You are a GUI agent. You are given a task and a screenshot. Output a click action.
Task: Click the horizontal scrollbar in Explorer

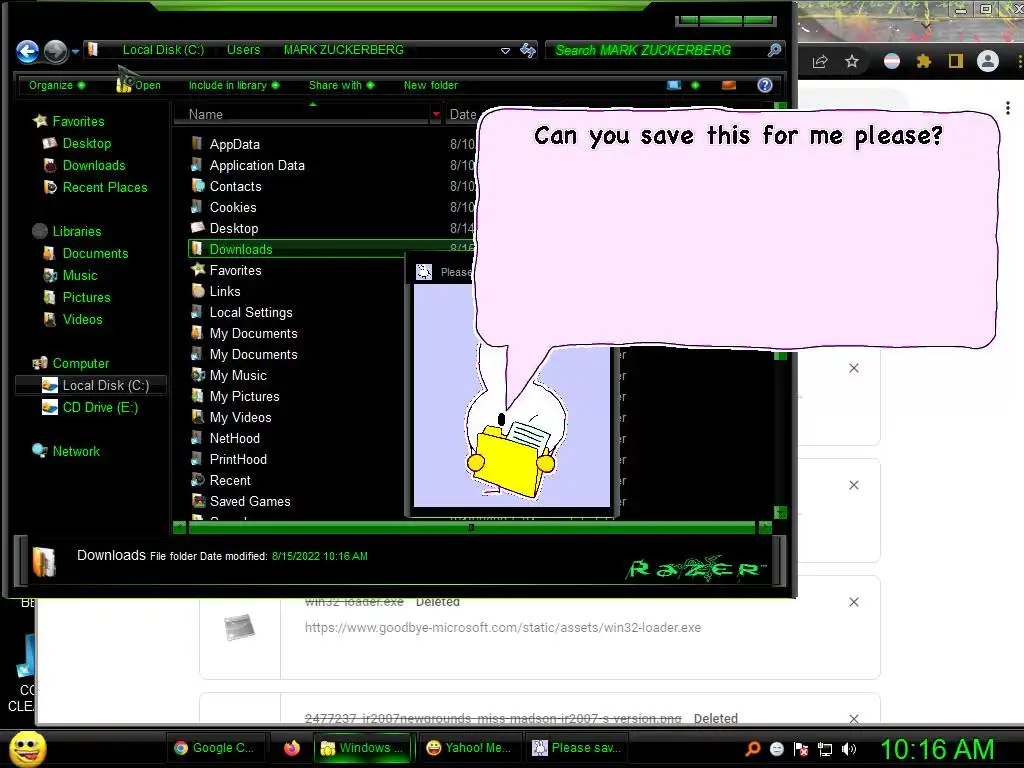click(x=471, y=527)
